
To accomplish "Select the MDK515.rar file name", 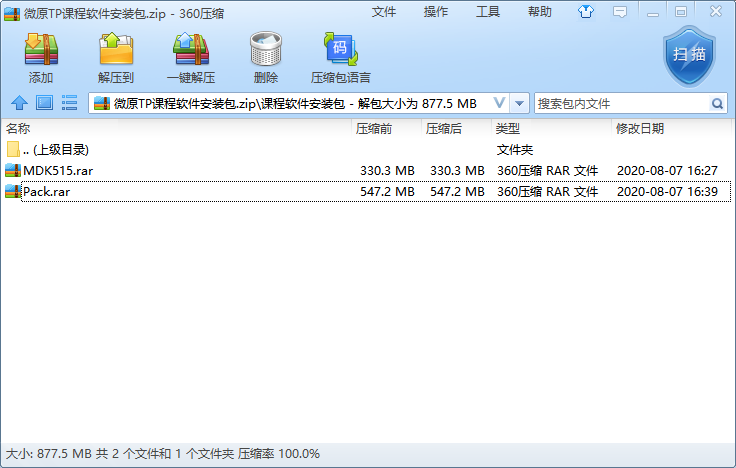I will 58,170.
